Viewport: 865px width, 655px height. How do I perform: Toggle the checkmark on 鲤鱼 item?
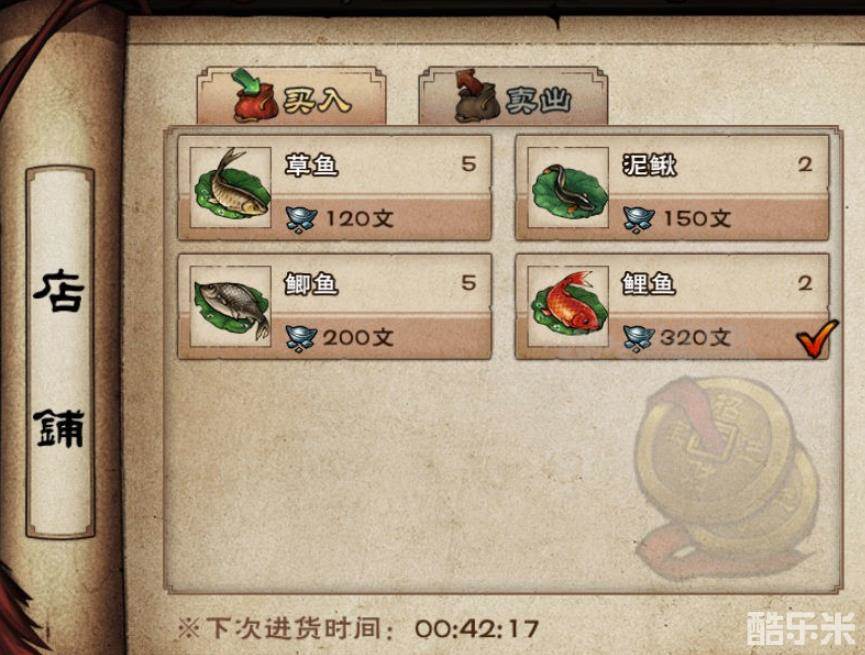pos(816,339)
